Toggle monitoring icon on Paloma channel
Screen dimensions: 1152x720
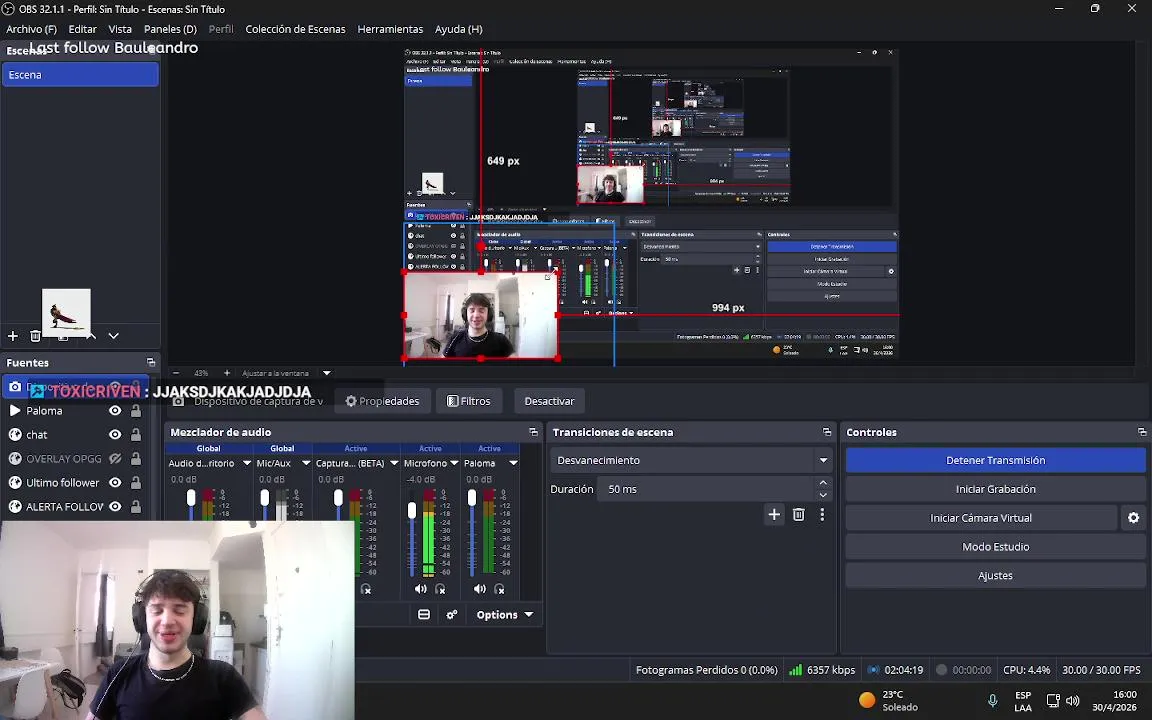[x=500, y=588]
